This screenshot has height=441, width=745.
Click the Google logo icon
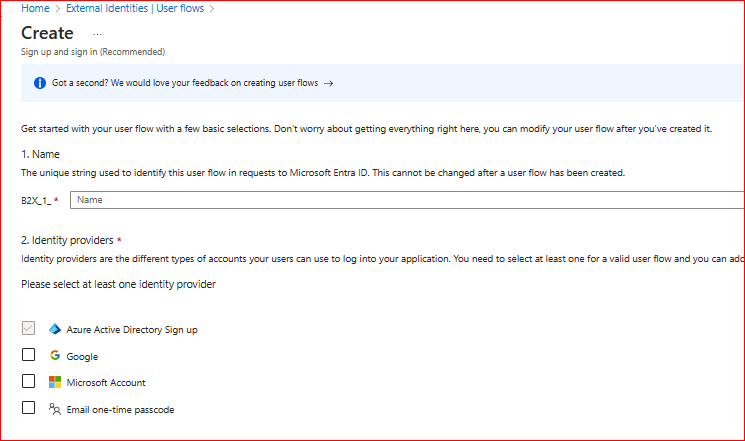pyautogui.click(x=55, y=355)
